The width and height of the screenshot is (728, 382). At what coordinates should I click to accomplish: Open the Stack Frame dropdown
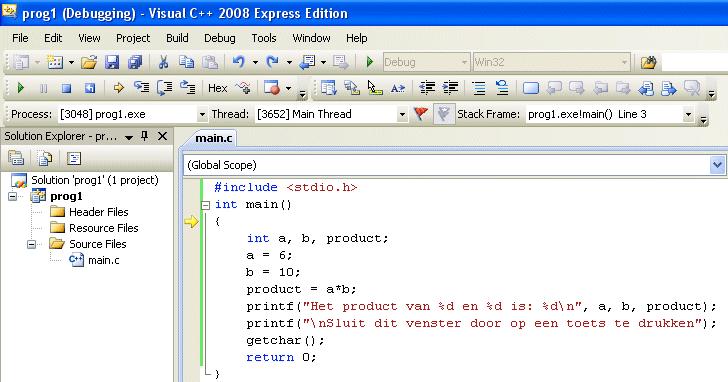tap(688, 114)
